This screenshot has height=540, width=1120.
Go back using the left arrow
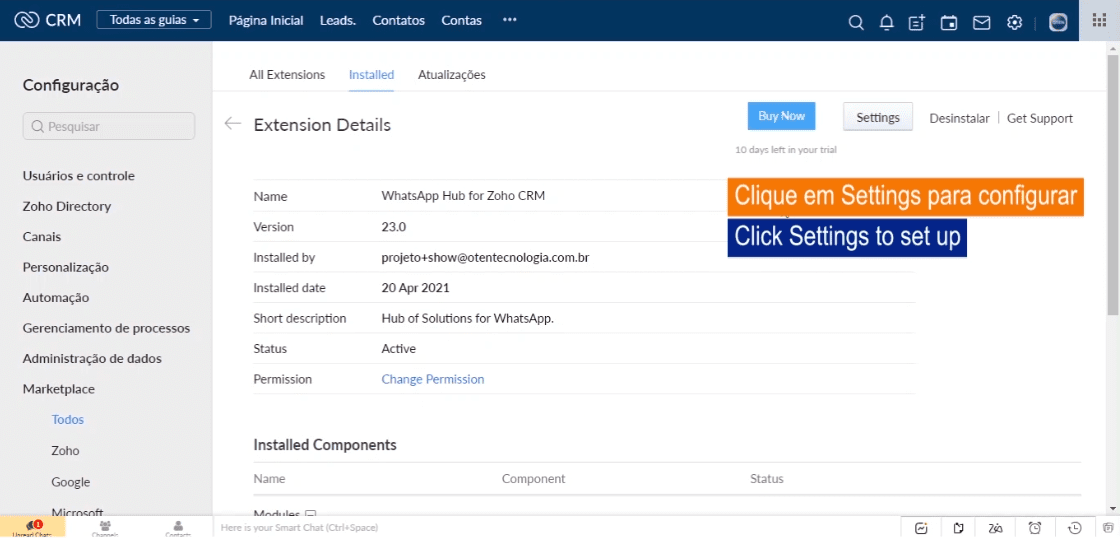click(x=233, y=124)
